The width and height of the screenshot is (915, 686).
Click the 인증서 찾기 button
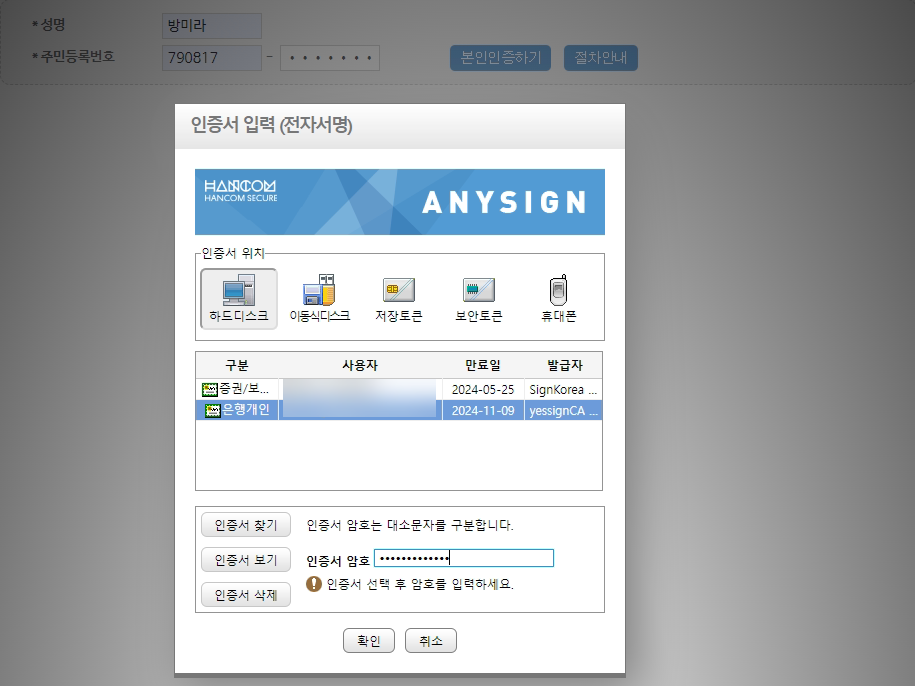(246, 525)
